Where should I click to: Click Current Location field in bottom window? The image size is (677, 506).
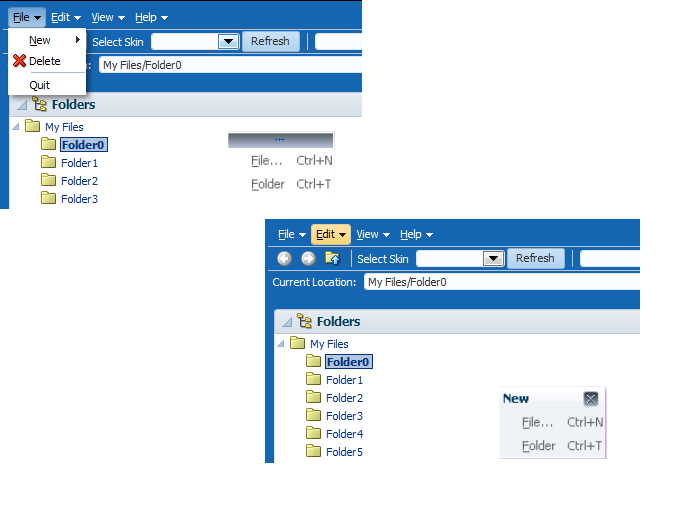click(x=502, y=282)
